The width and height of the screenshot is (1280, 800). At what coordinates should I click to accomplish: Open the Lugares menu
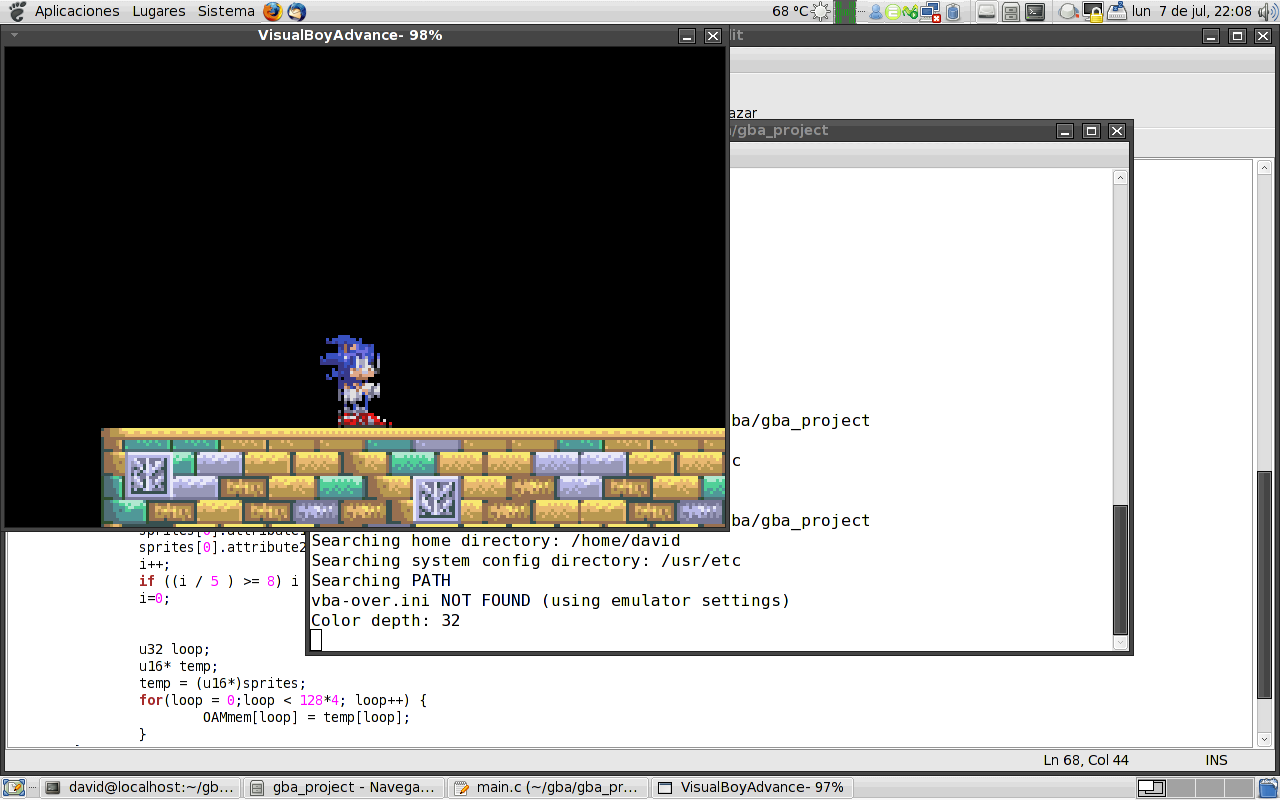(x=159, y=12)
